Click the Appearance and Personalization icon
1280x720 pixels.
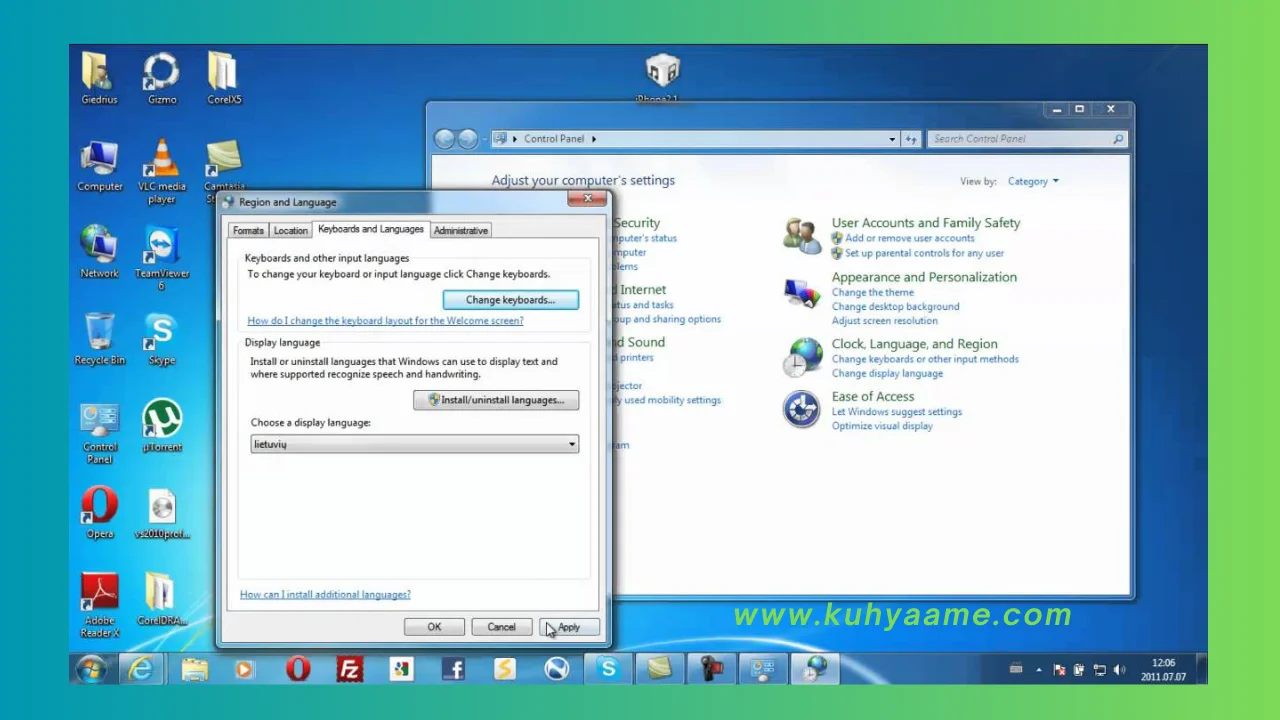[803, 293]
